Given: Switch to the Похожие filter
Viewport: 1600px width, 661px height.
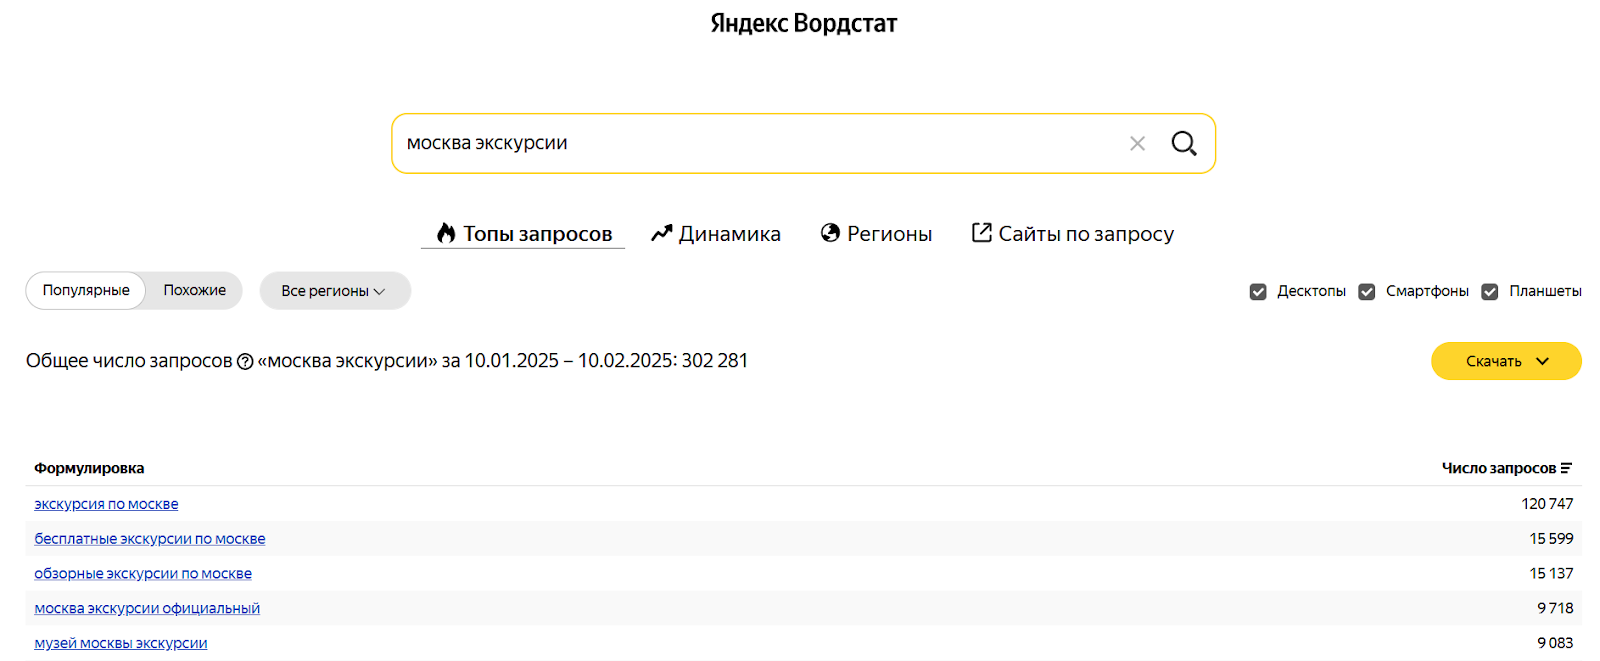Looking at the screenshot, I should [x=193, y=290].
